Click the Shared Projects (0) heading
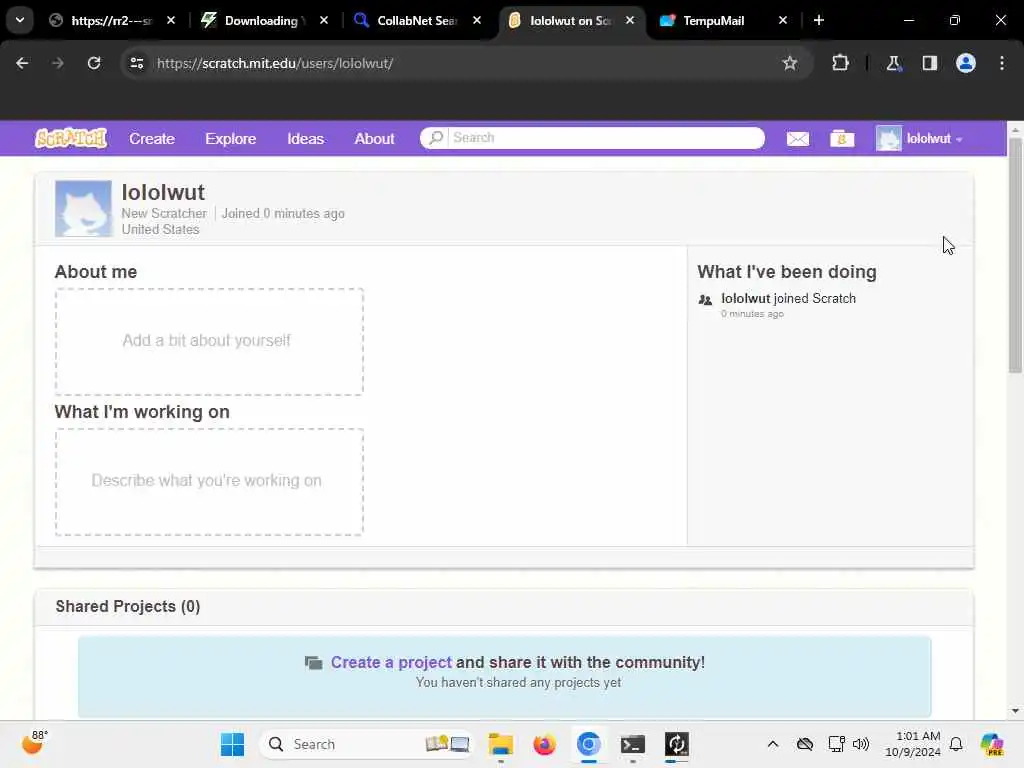 (x=128, y=606)
